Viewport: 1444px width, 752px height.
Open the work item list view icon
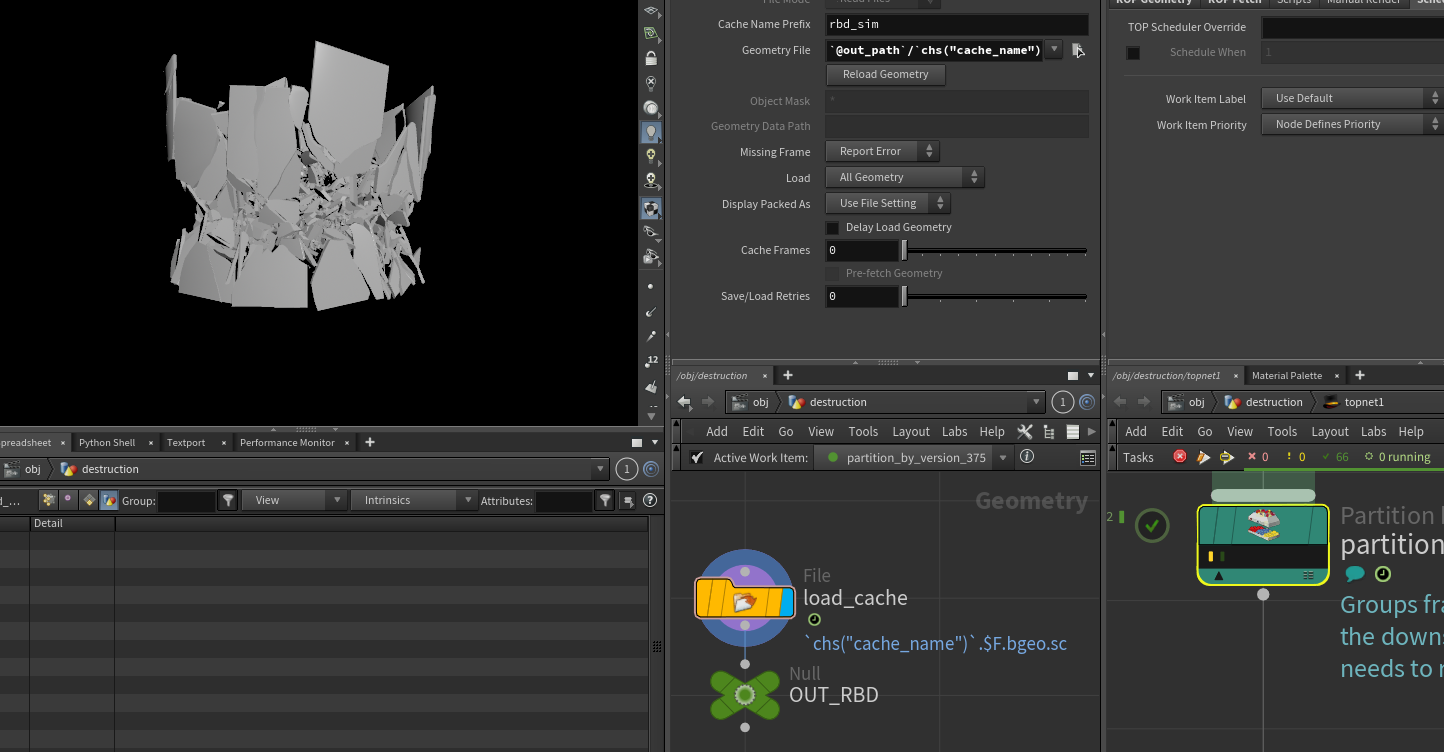1088,458
